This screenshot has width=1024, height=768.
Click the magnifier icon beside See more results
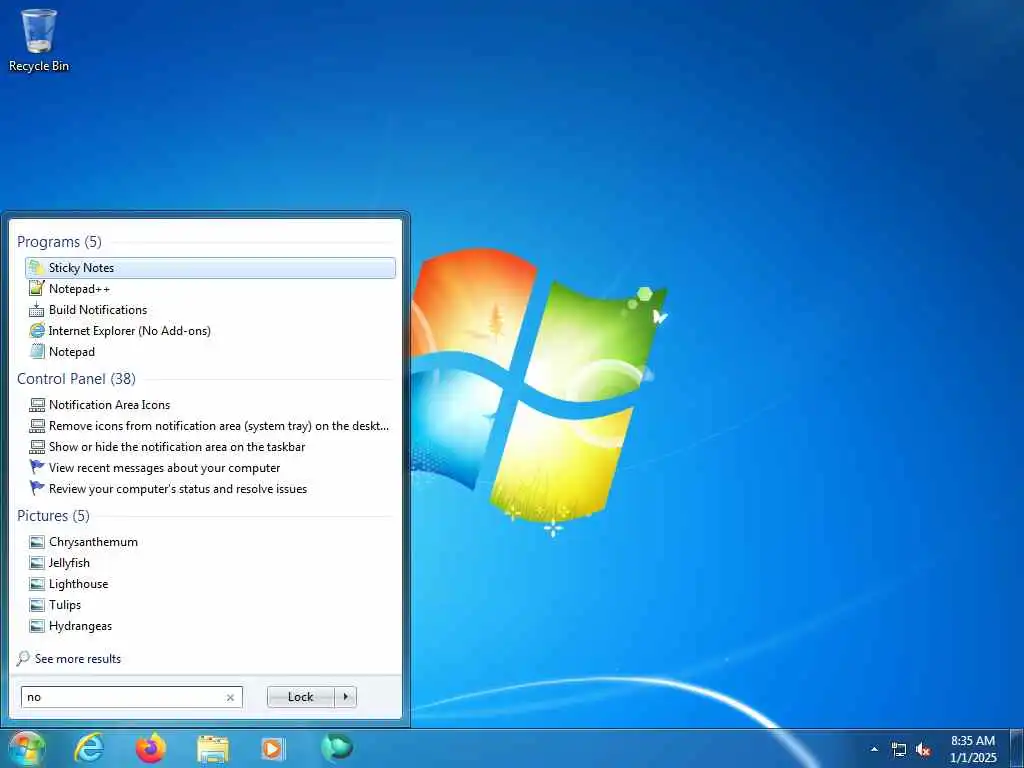click(x=23, y=658)
